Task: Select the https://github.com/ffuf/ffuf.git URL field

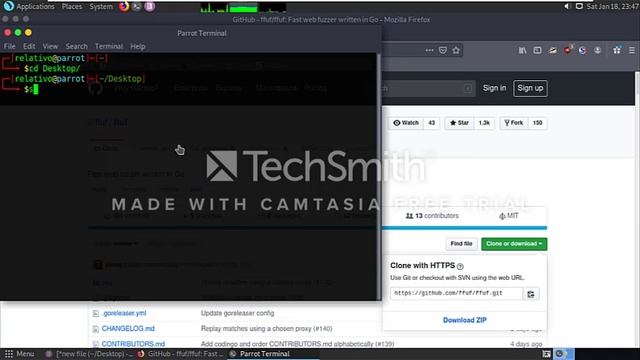Action: [x=456, y=293]
